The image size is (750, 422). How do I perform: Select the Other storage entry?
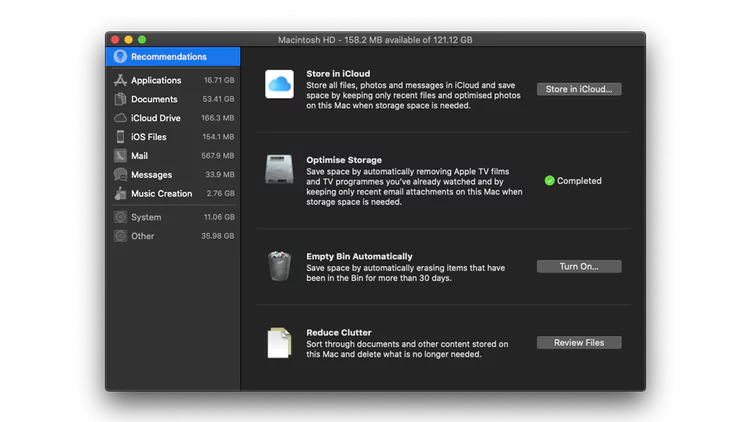[x=143, y=236]
